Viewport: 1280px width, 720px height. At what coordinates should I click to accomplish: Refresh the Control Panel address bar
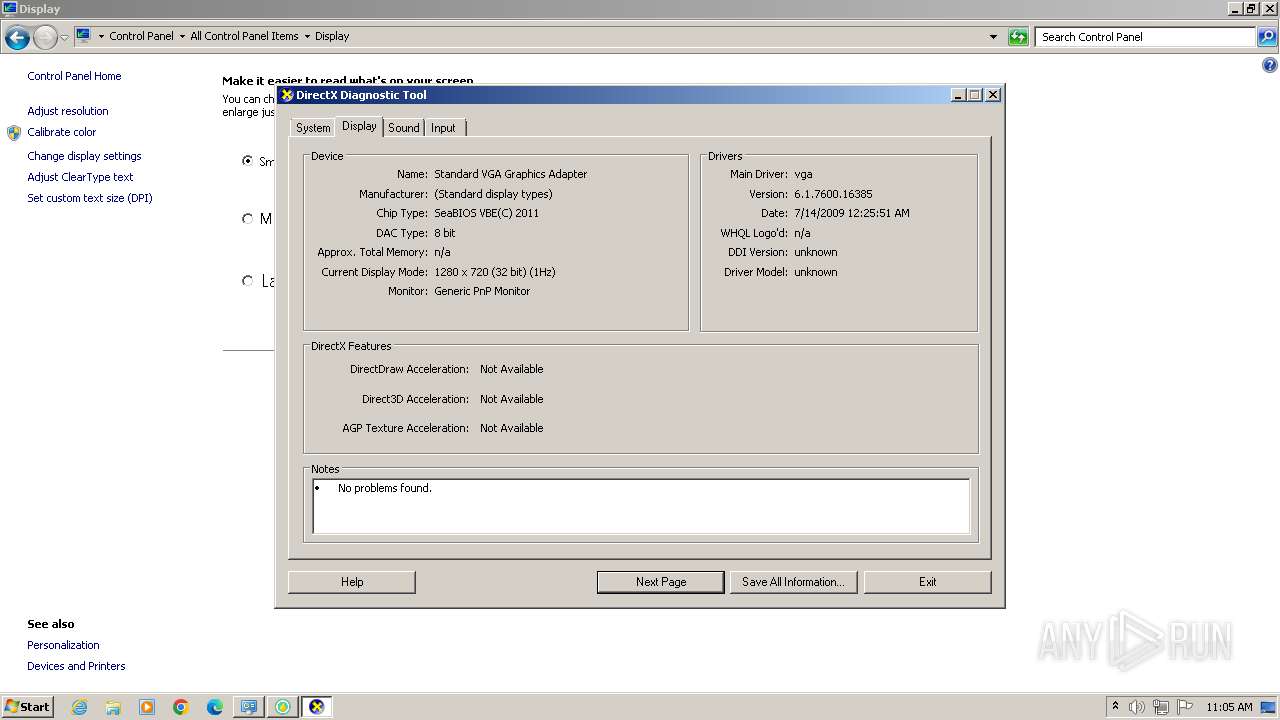point(1018,37)
